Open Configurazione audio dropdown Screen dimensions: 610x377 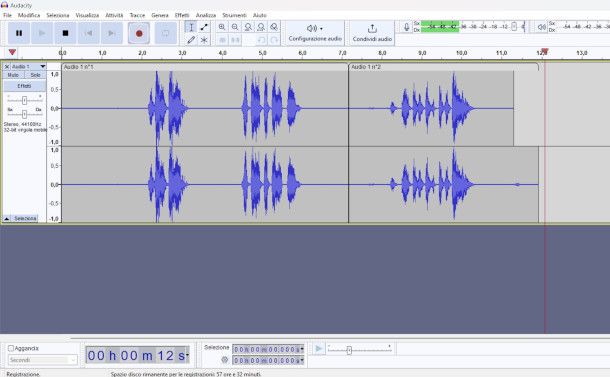tap(315, 33)
